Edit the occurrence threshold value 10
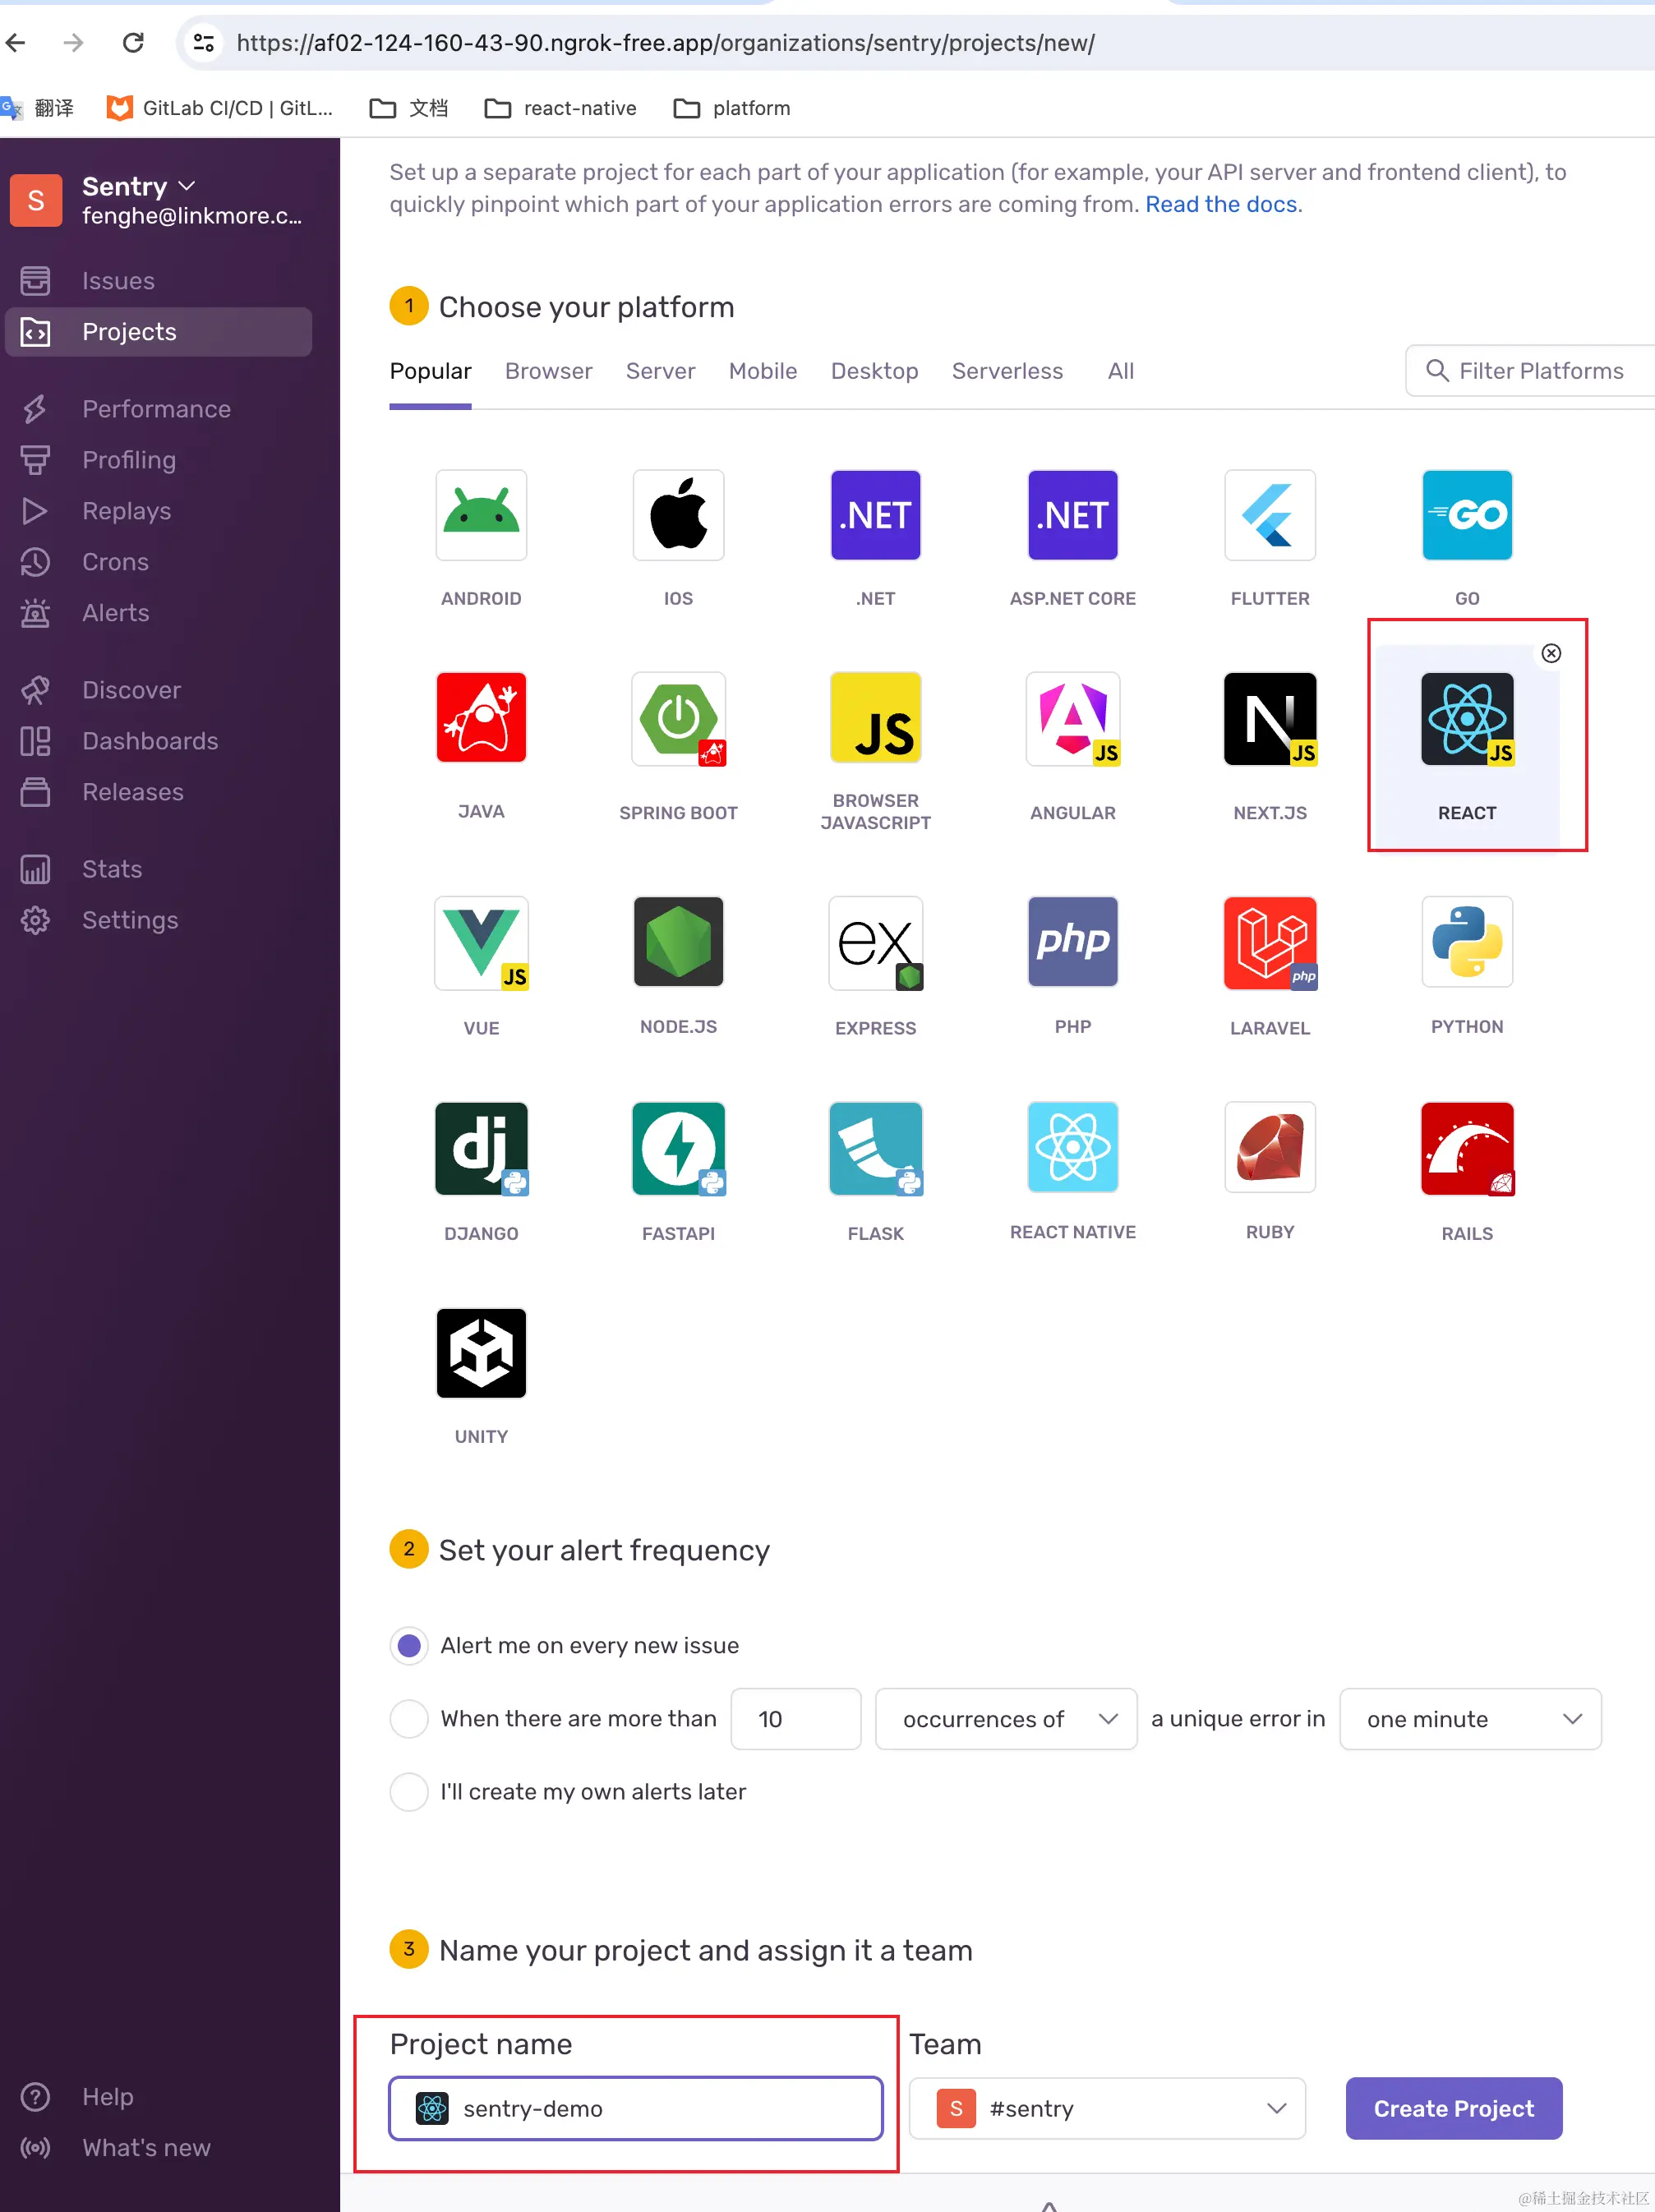 (x=795, y=1718)
